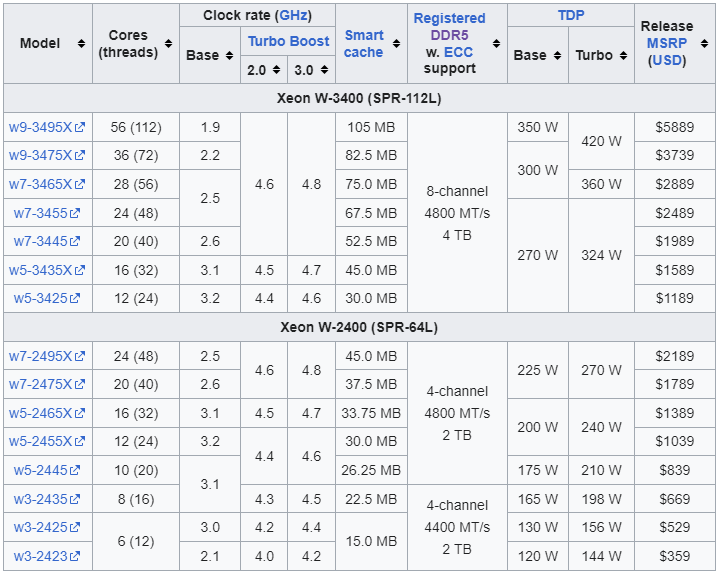
Task: Open the Turbo Boost header link
Action: [x=289, y=41]
